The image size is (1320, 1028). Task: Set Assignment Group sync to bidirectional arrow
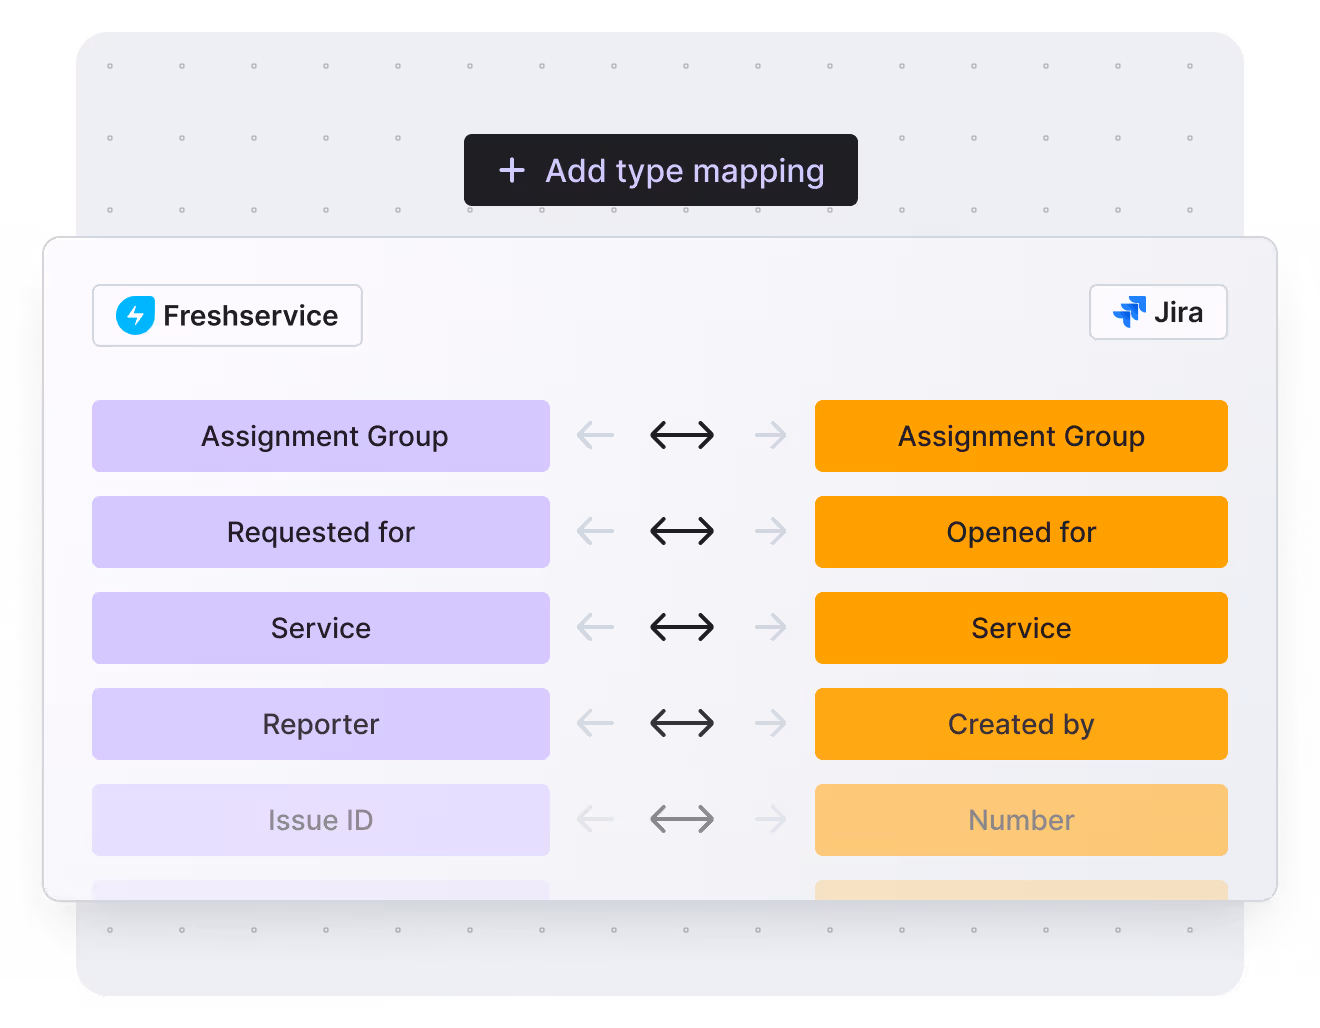(x=682, y=435)
